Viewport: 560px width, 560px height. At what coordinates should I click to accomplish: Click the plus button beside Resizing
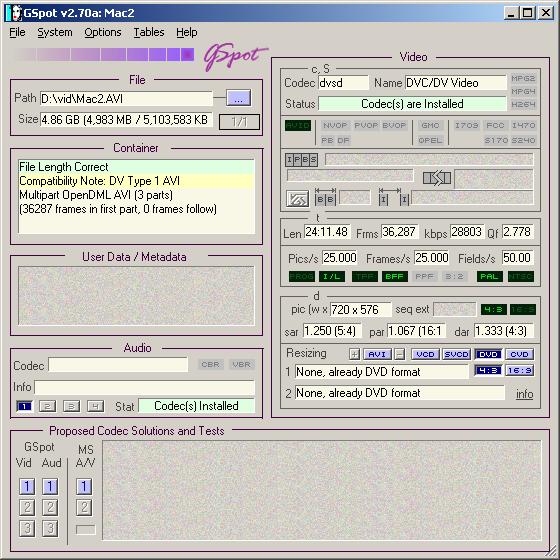pos(354,354)
